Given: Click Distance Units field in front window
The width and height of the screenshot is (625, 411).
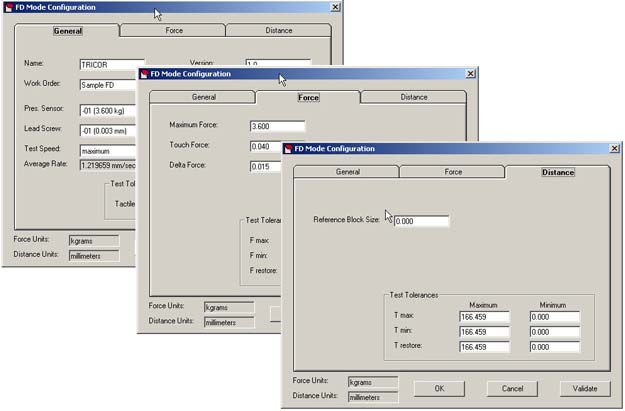Looking at the screenshot, I should [x=373, y=397].
